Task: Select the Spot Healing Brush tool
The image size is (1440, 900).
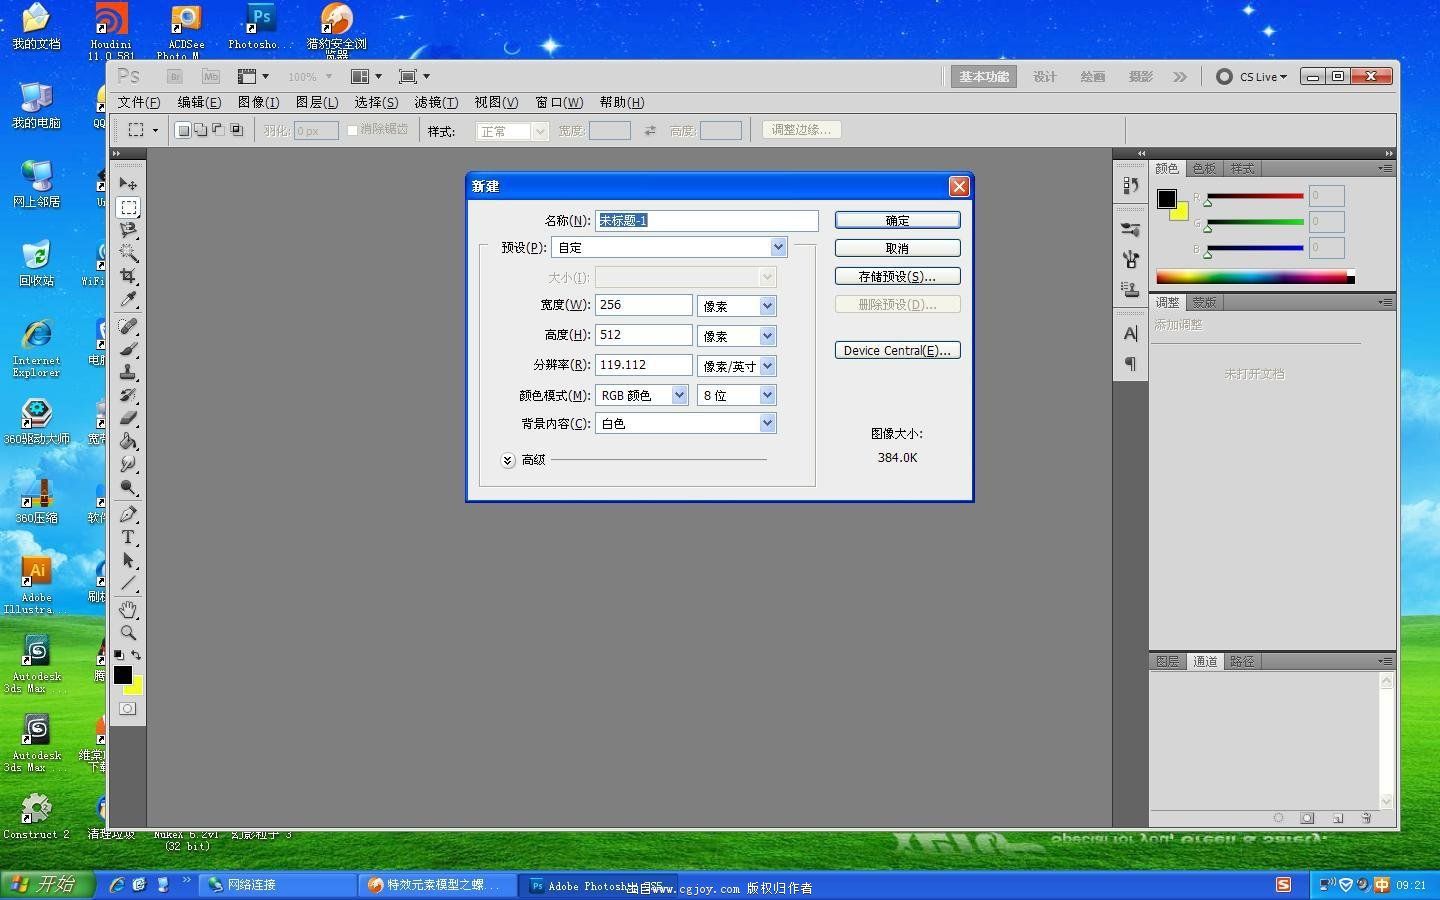Action: pyautogui.click(x=128, y=326)
